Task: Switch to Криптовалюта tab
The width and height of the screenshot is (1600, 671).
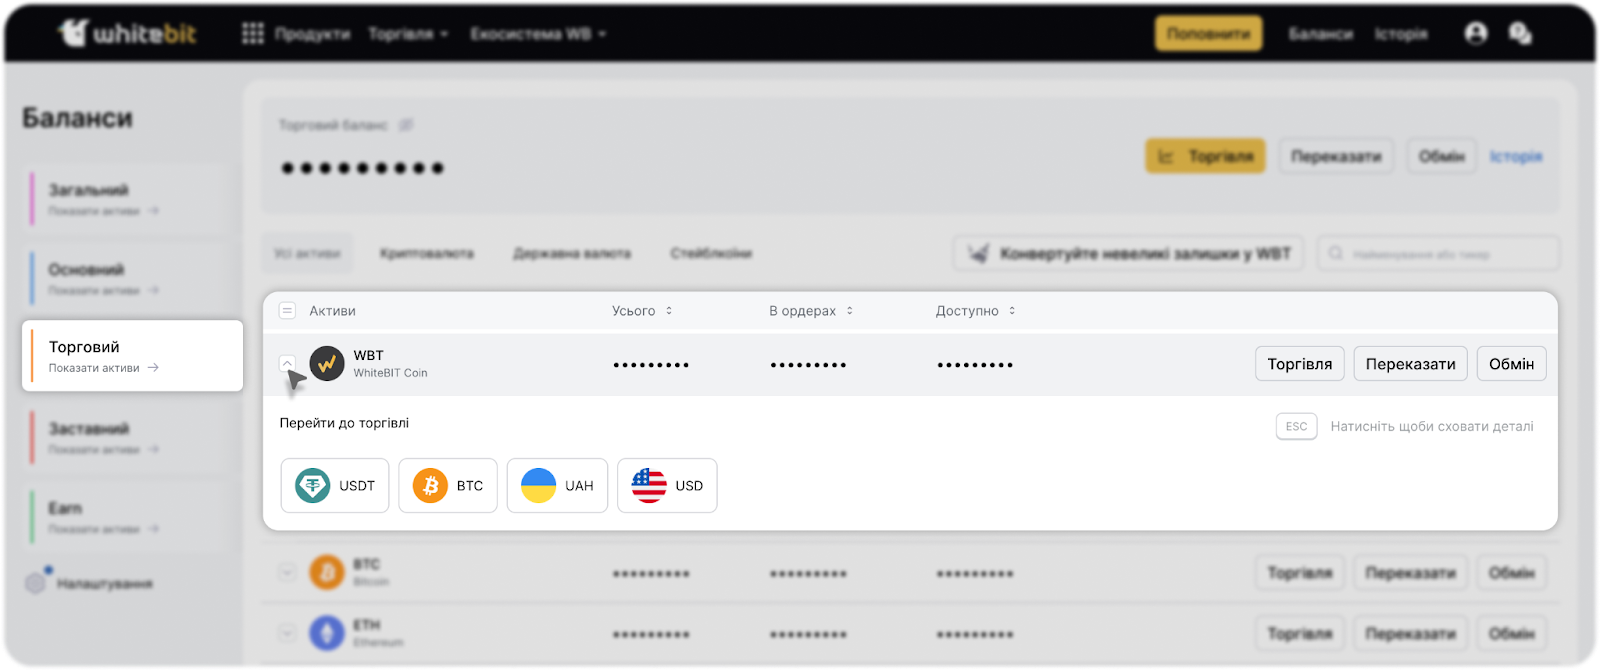Action: [427, 254]
